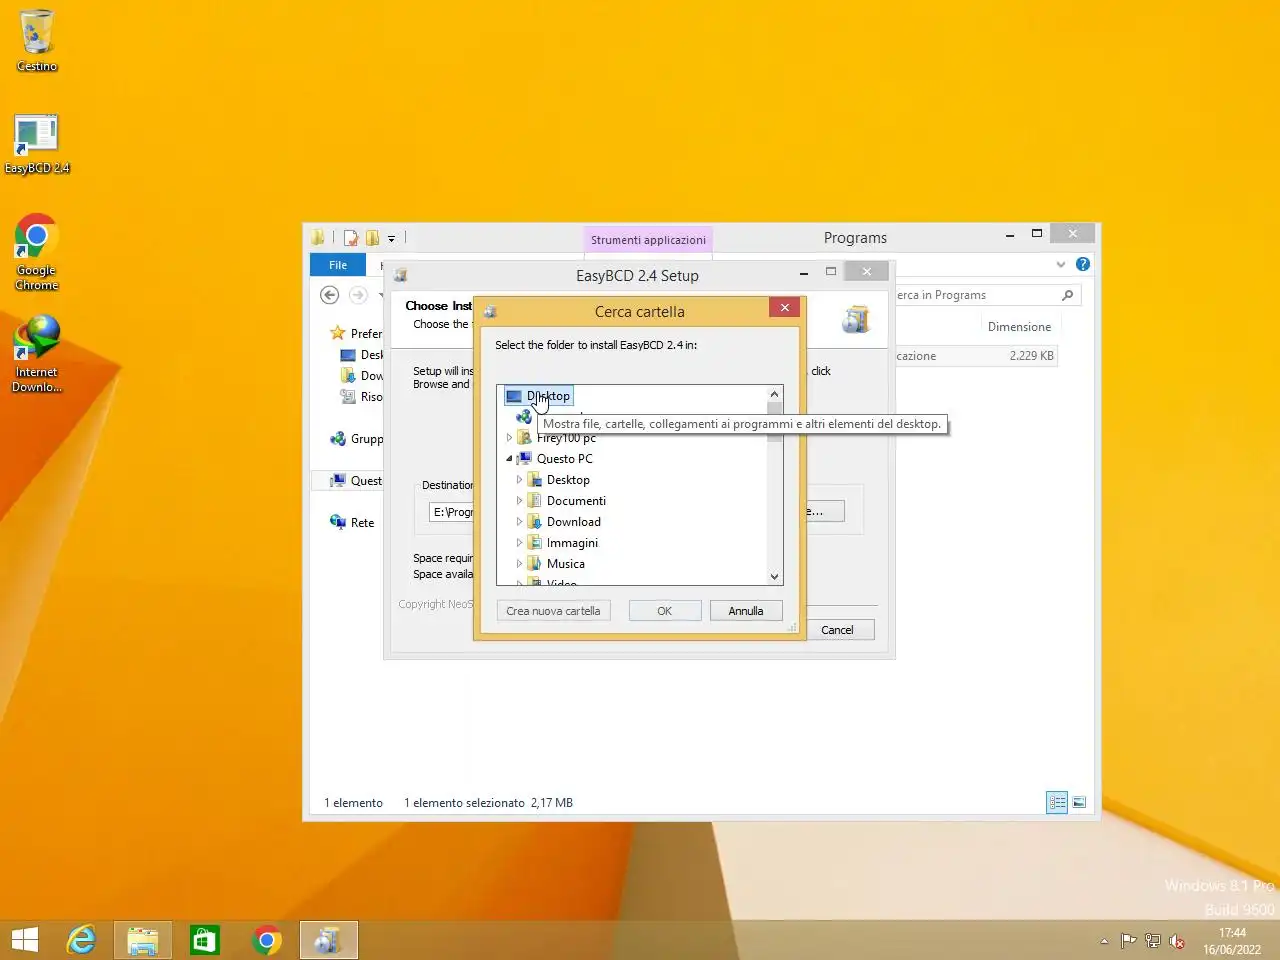Click the search magnifier icon in explorer
The height and width of the screenshot is (960, 1280).
point(1068,295)
